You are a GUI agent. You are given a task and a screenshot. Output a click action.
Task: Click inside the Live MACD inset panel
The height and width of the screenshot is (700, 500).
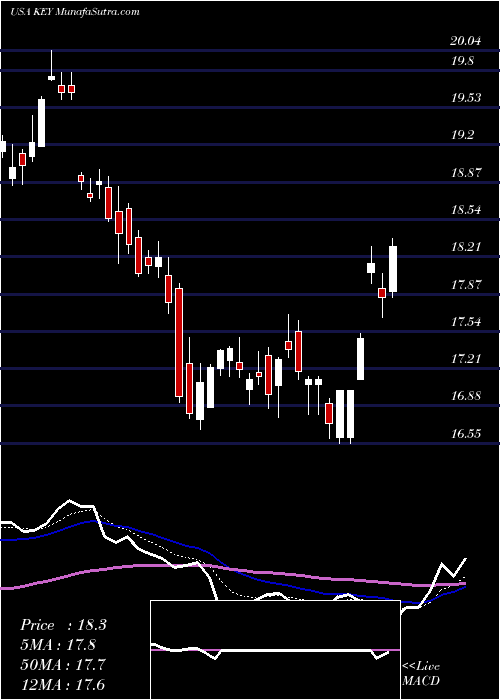click(x=275, y=650)
